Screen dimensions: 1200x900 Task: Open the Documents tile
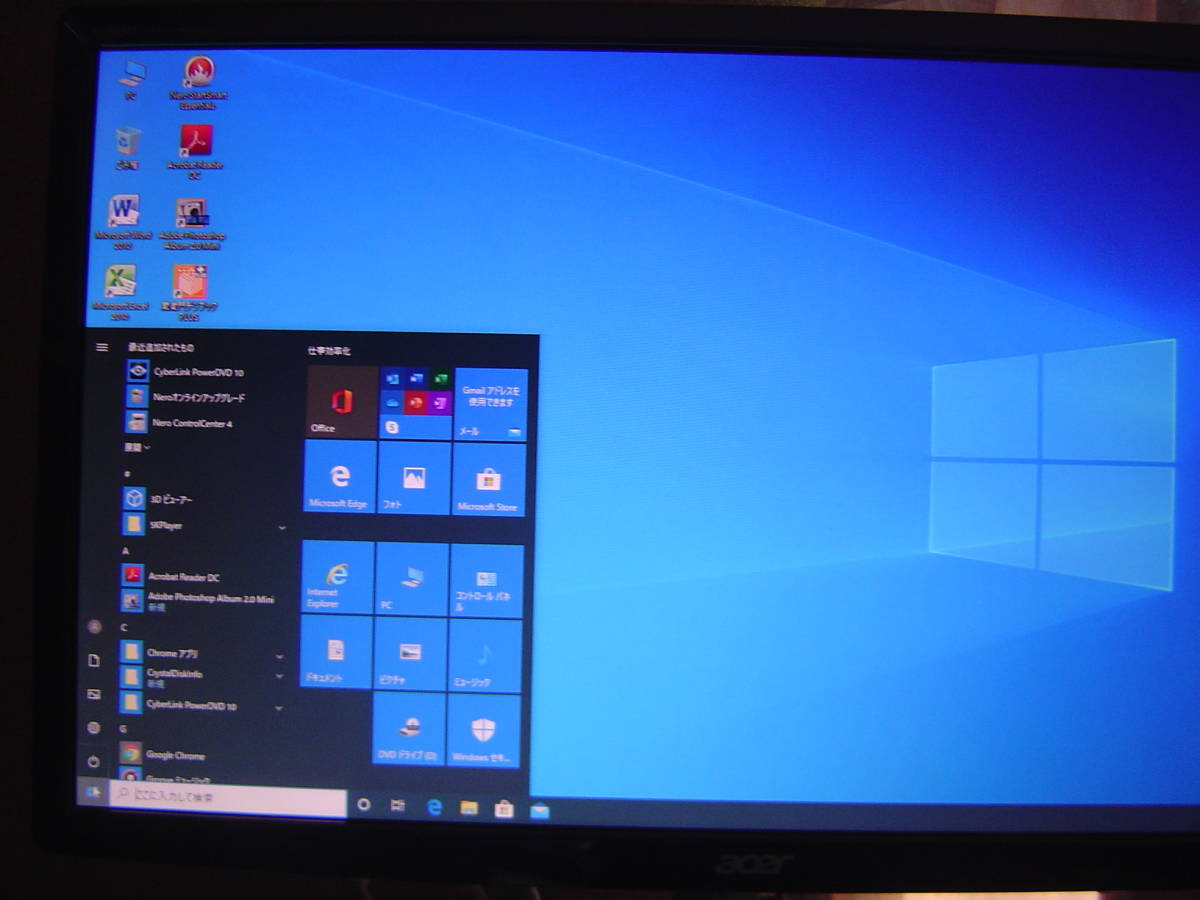coord(335,652)
